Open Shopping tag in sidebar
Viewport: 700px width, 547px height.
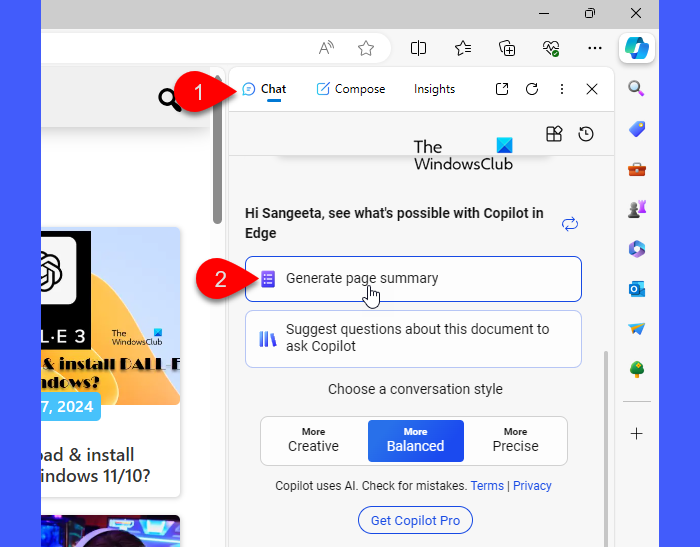point(637,129)
